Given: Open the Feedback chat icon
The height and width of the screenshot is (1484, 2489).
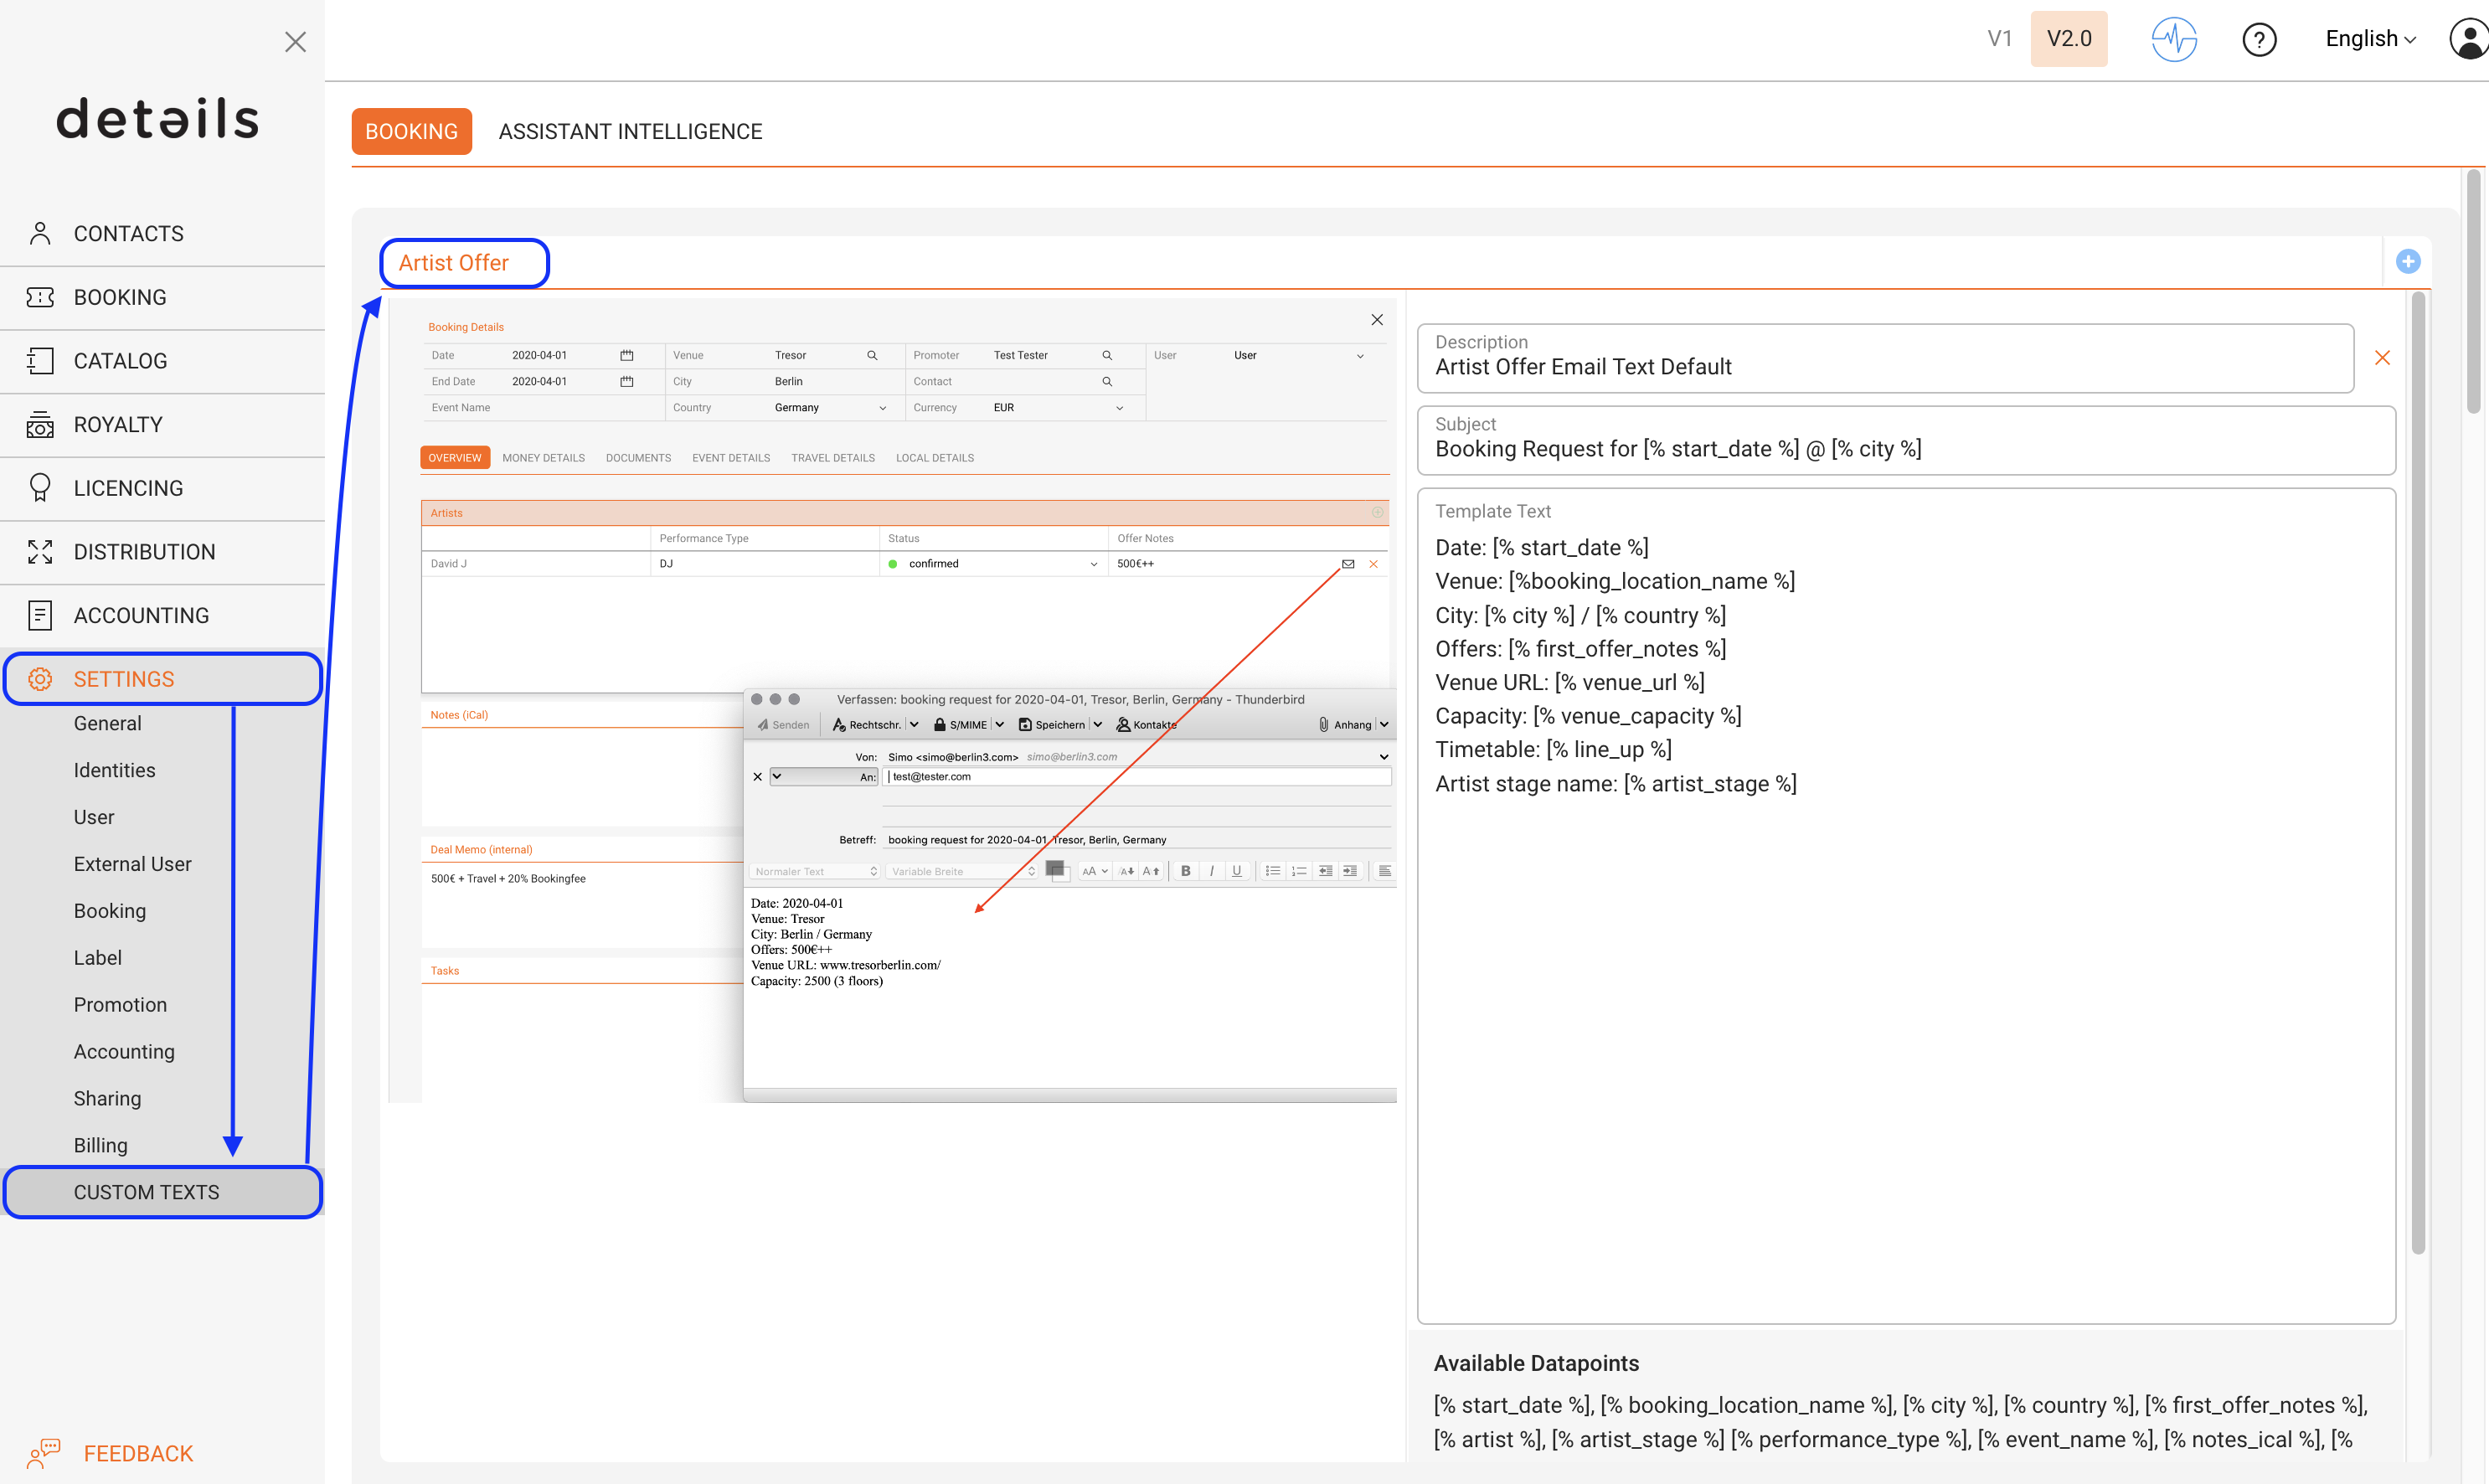Looking at the screenshot, I should pyautogui.click(x=44, y=1454).
